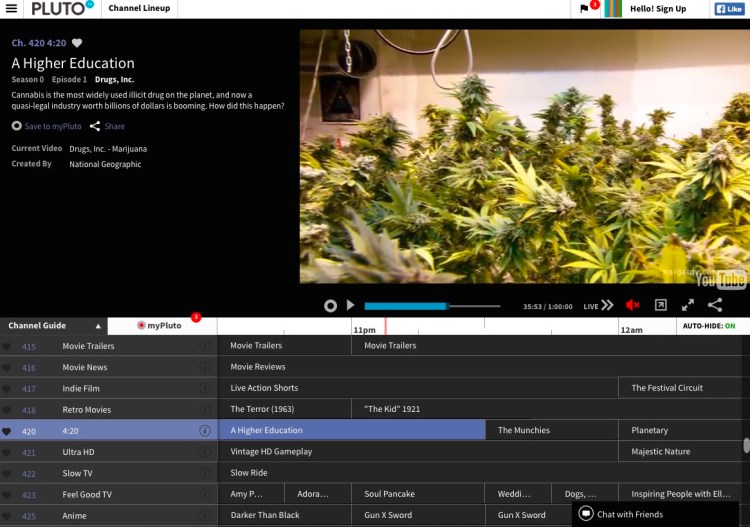Open the pop-out player icon
Image resolution: width=750 pixels, height=527 pixels.
[x=661, y=305]
